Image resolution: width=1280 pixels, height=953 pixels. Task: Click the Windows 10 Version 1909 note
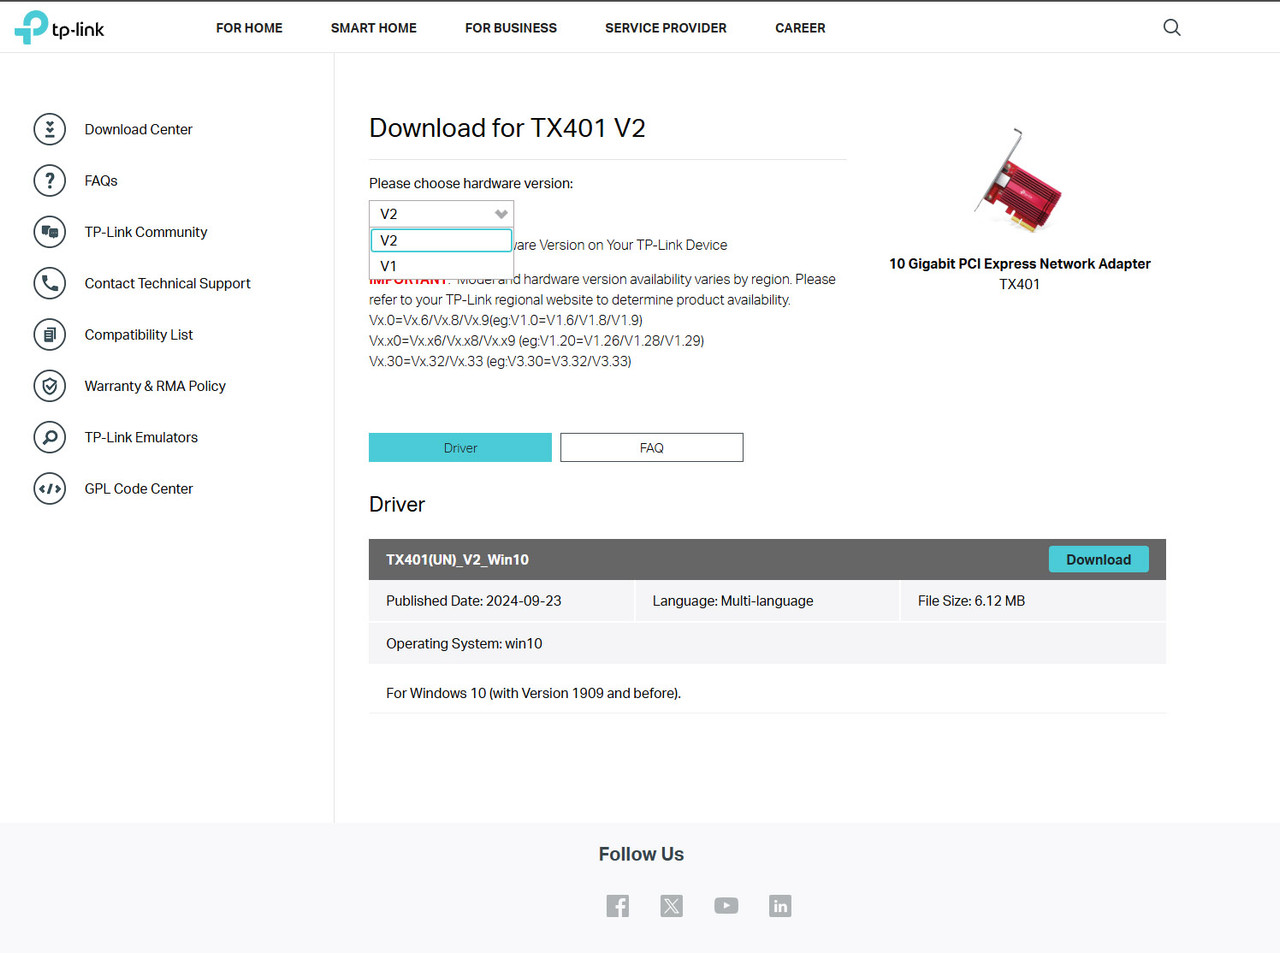(x=533, y=693)
